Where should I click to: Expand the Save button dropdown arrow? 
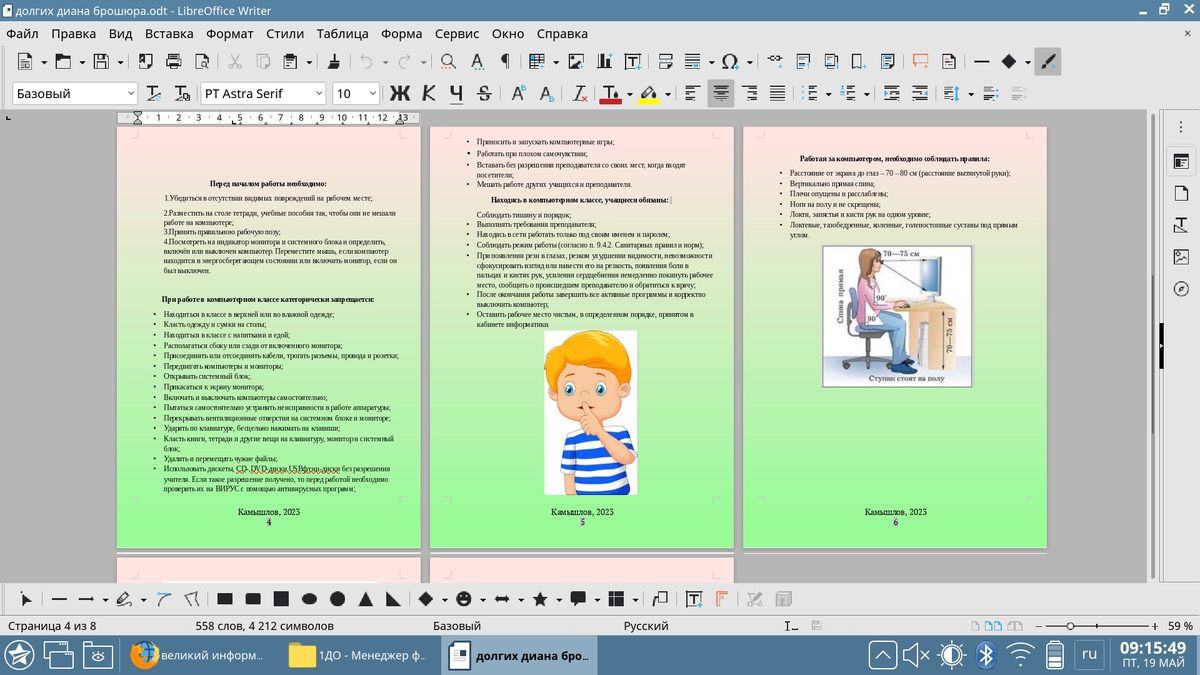click(121, 62)
